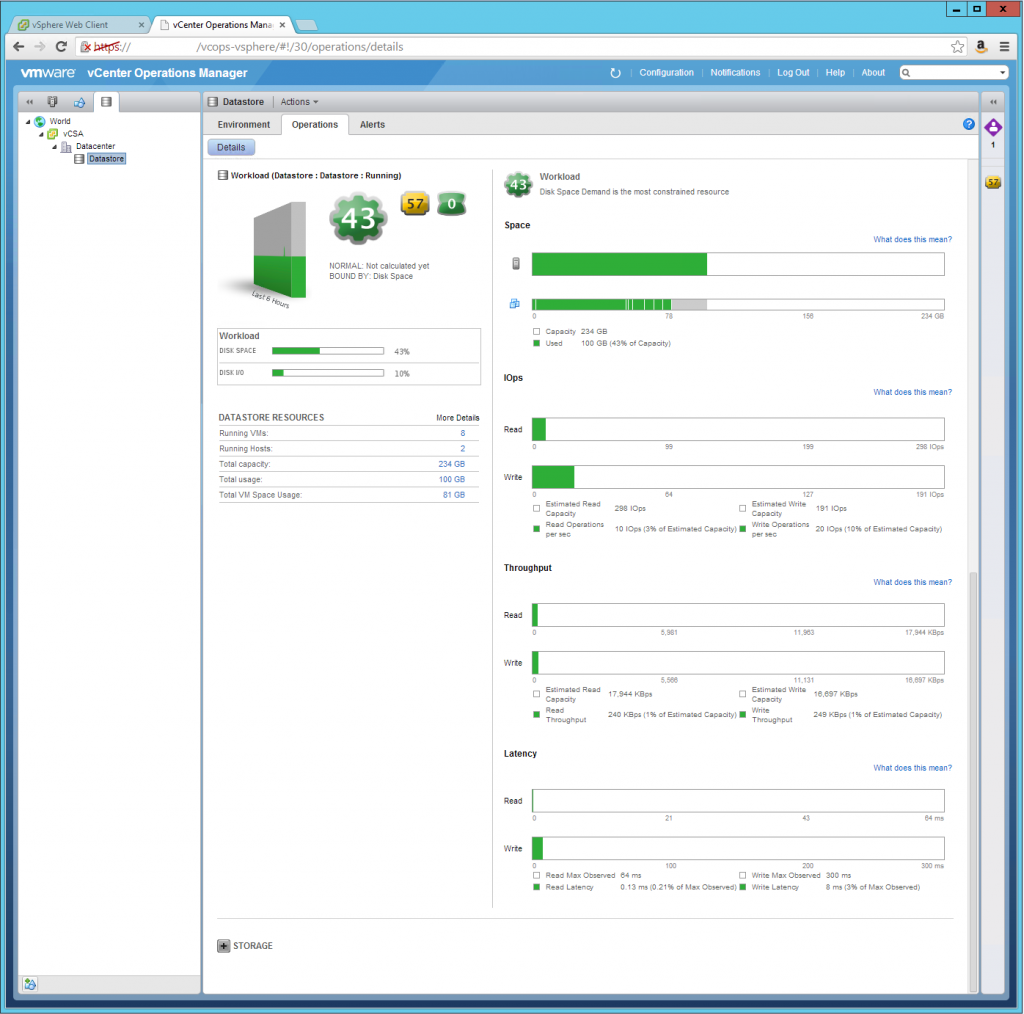Click the datastore capacity icon beside Space bar
This screenshot has width=1024, height=1014.
click(x=516, y=263)
